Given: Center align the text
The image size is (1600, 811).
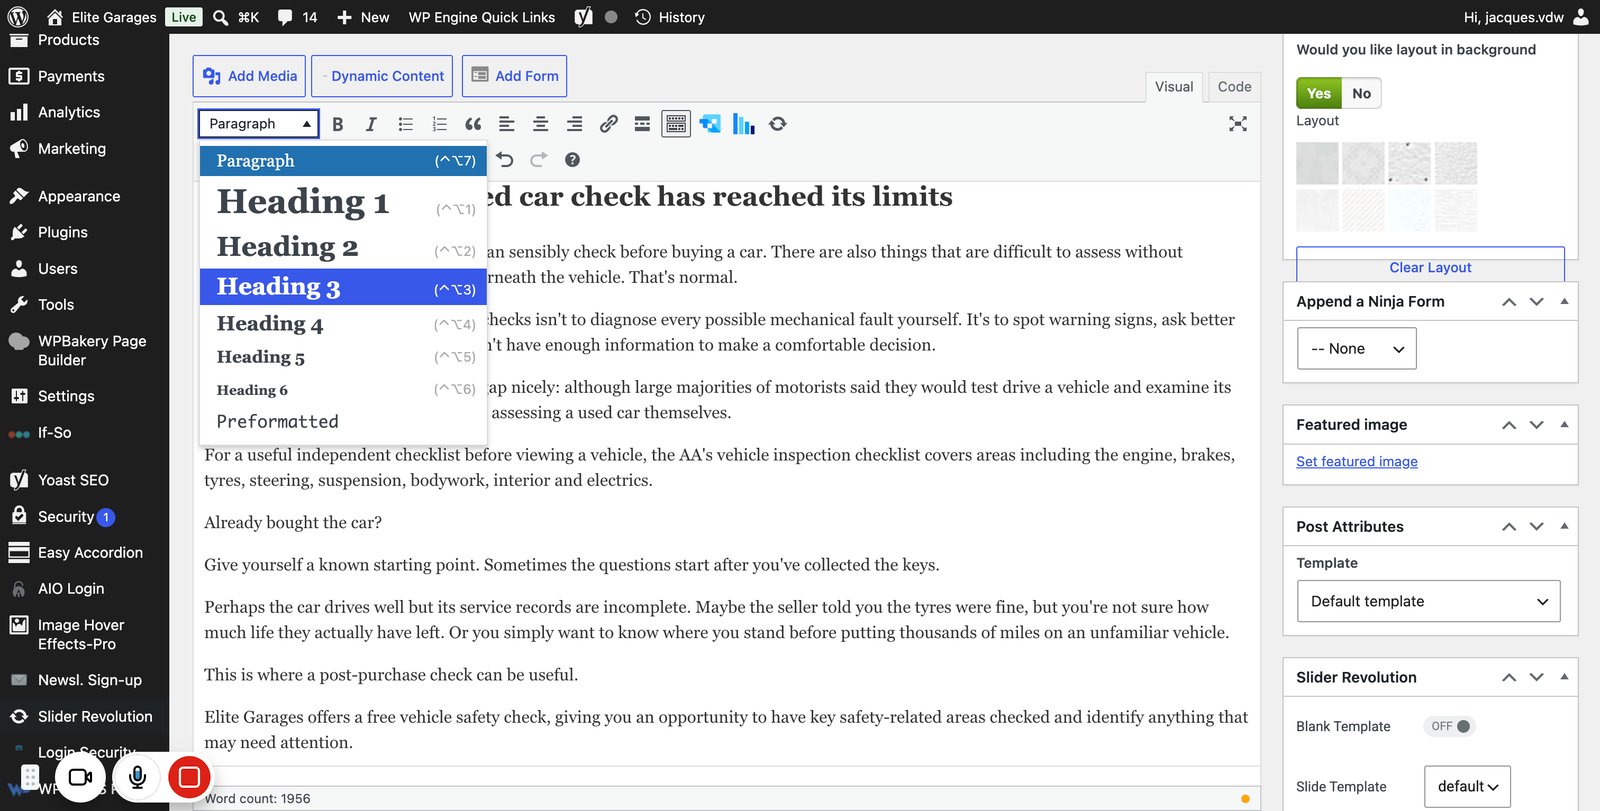Looking at the screenshot, I should click(540, 124).
